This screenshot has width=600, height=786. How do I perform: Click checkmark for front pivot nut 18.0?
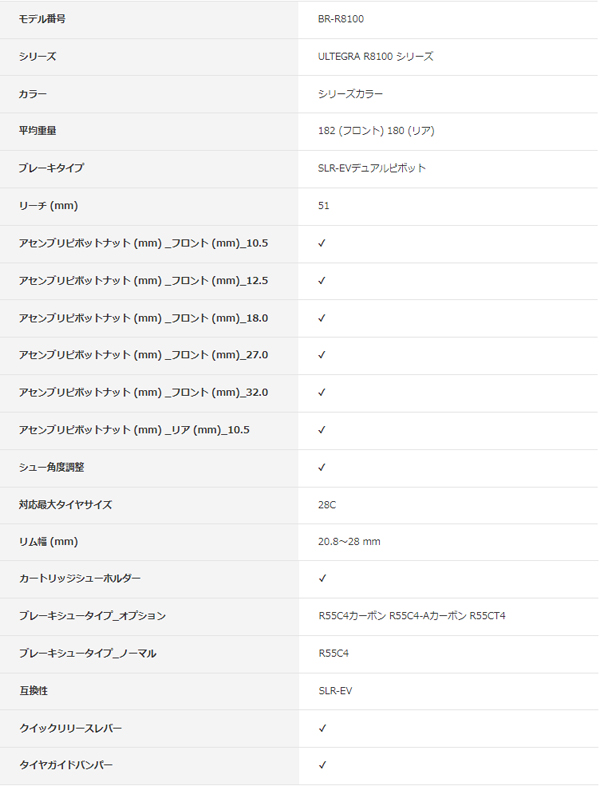pos(322,318)
